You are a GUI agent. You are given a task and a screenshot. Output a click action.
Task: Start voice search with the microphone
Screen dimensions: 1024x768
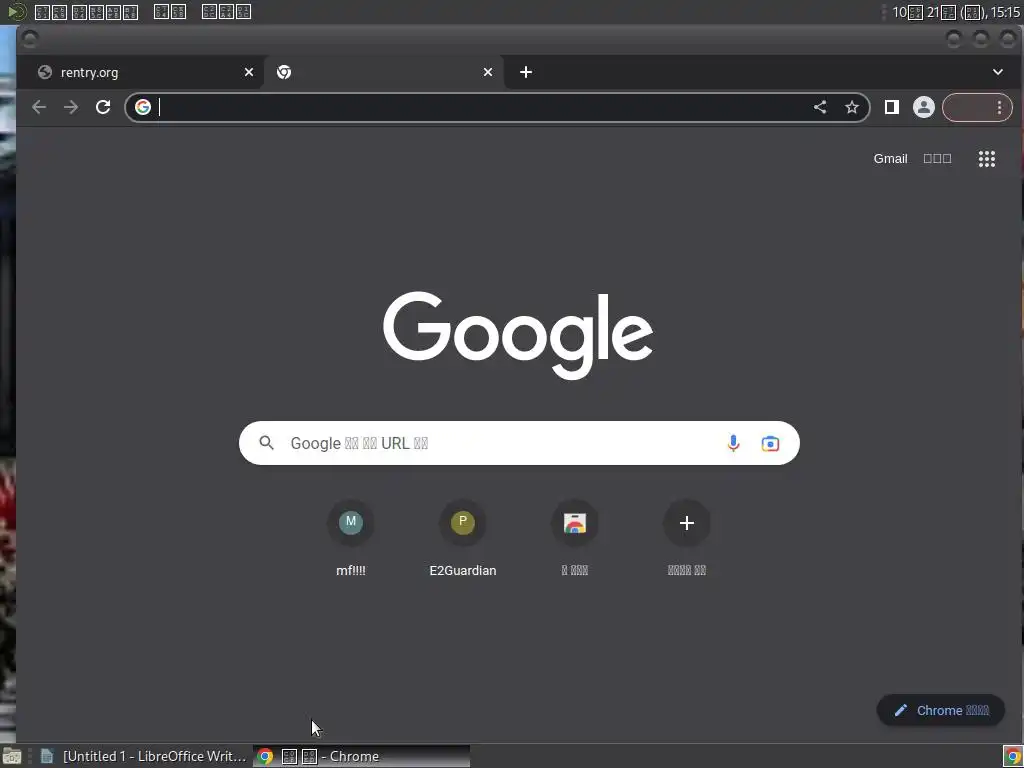(x=733, y=443)
